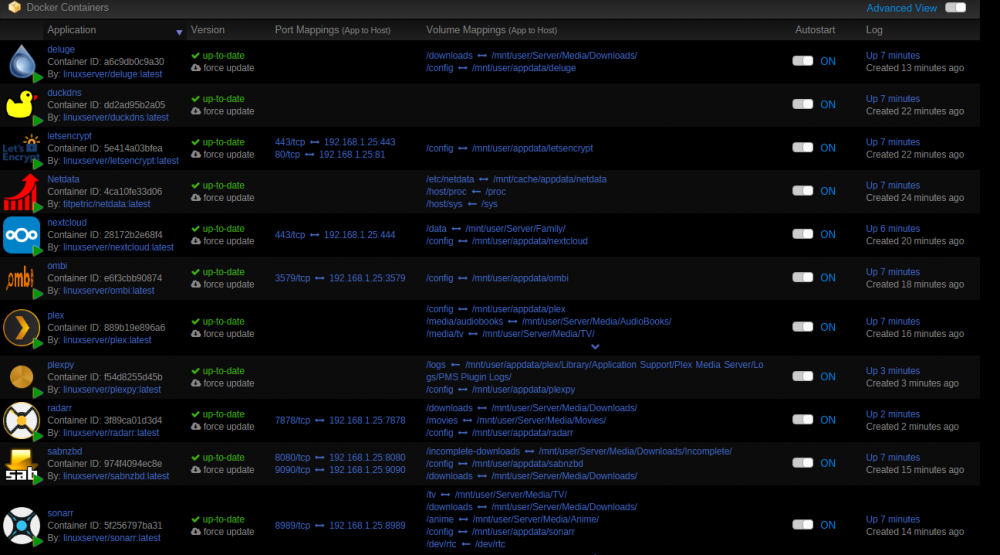Toggle autostart for radarr
This screenshot has width=1000, height=555.
(x=802, y=420)
